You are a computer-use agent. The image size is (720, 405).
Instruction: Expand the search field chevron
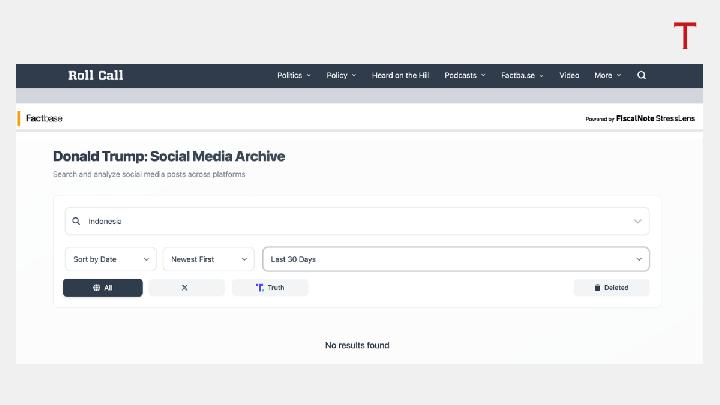[x=638, y=221]
